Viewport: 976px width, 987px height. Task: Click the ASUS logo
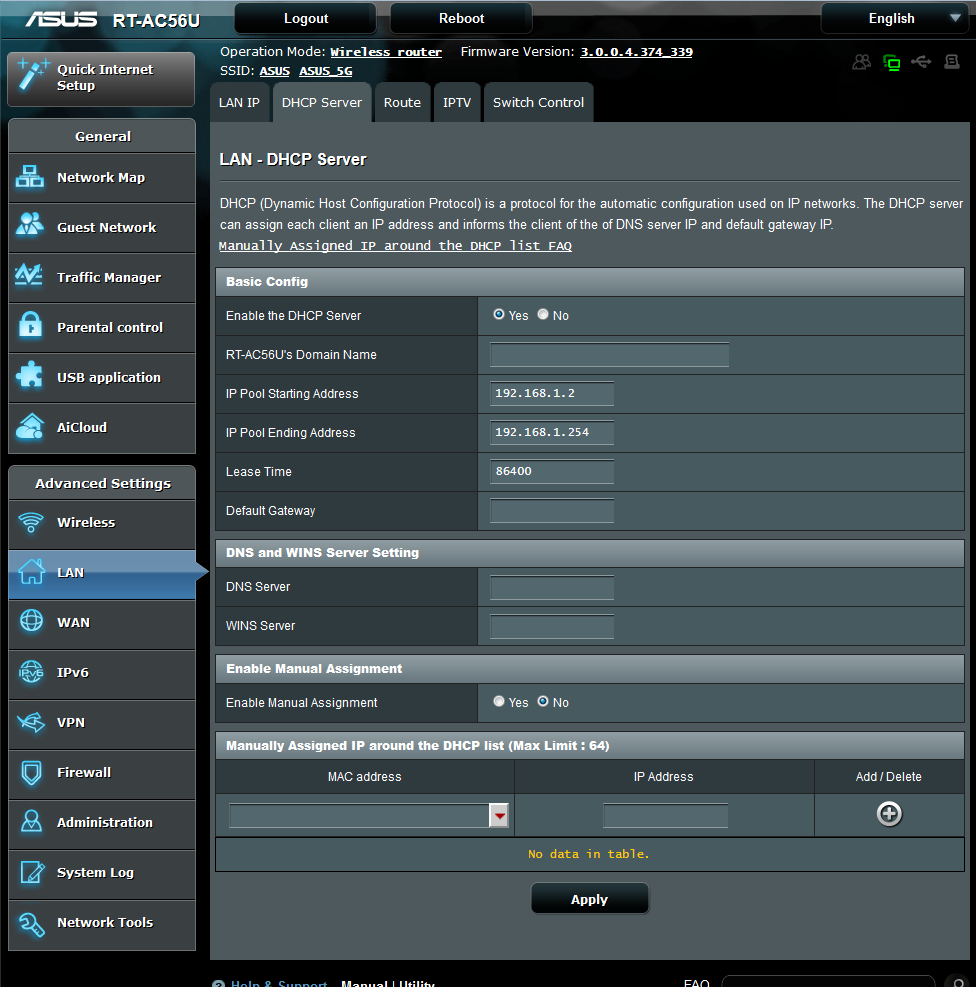click(x=61, y=20)
